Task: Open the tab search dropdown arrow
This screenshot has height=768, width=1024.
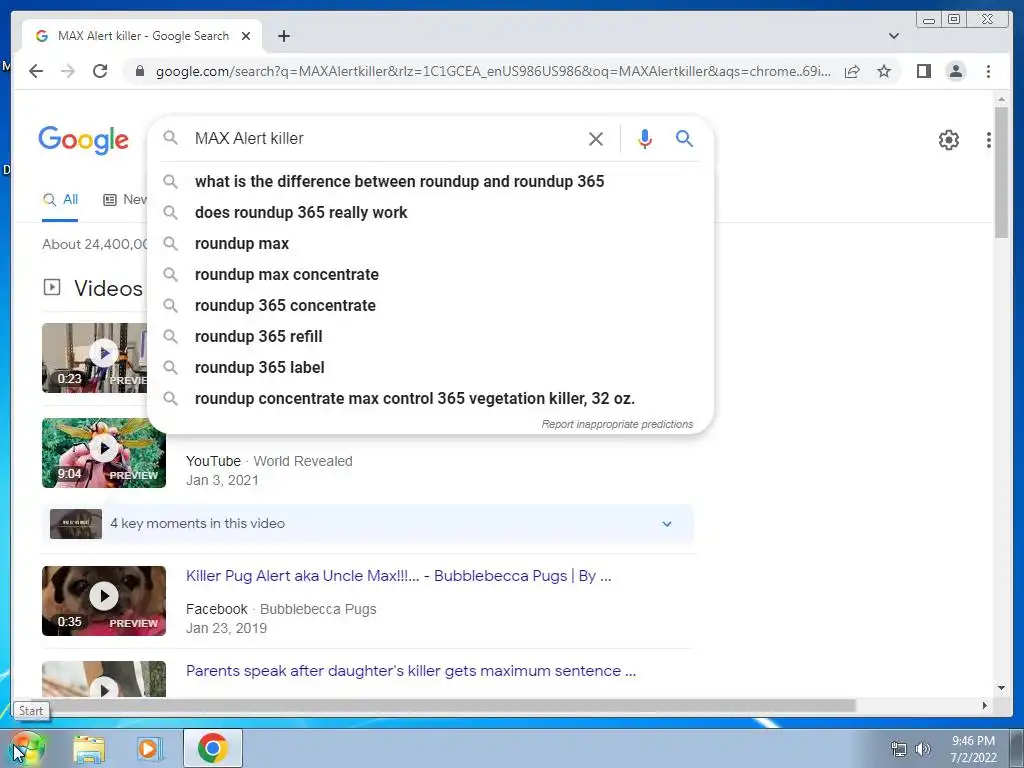Action: pos(894,36)
